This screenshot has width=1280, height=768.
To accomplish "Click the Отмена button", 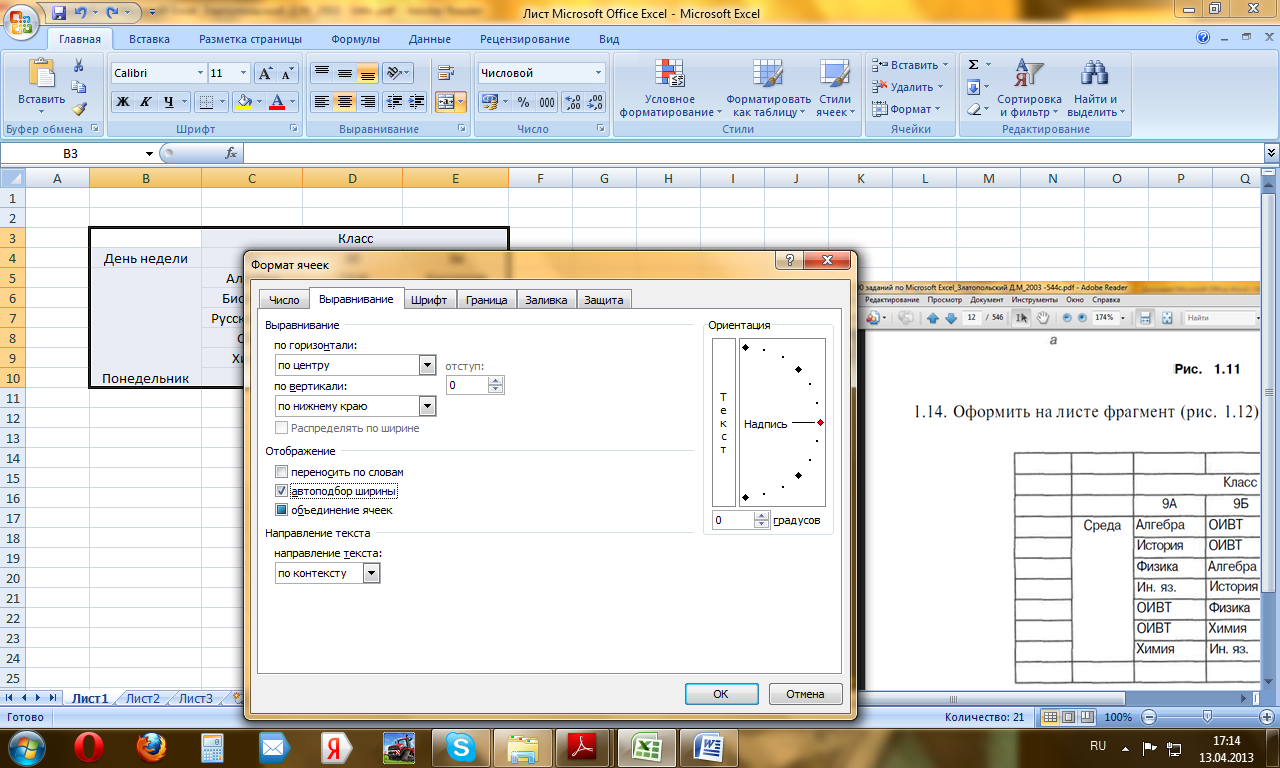I will click(x=805, y=693).
